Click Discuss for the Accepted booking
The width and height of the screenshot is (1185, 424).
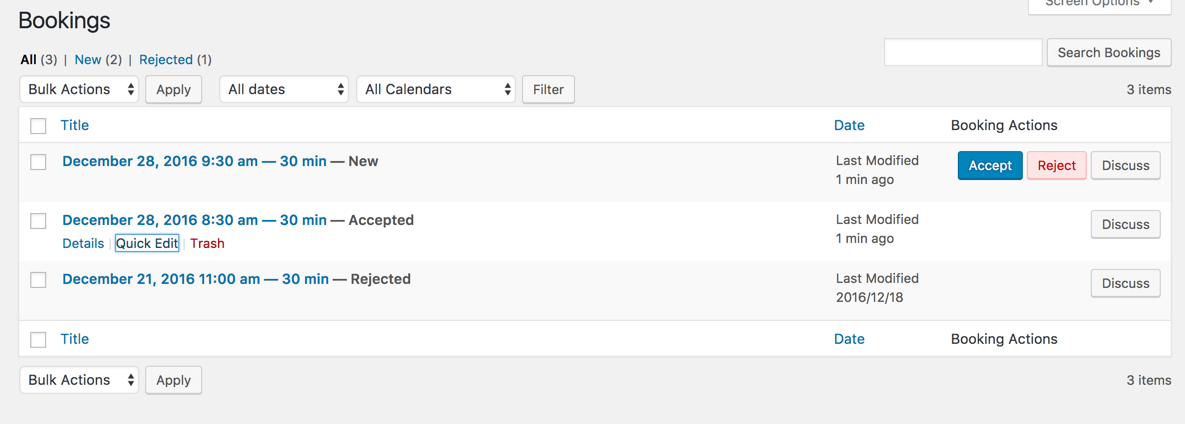click(x=1125, y=225)
